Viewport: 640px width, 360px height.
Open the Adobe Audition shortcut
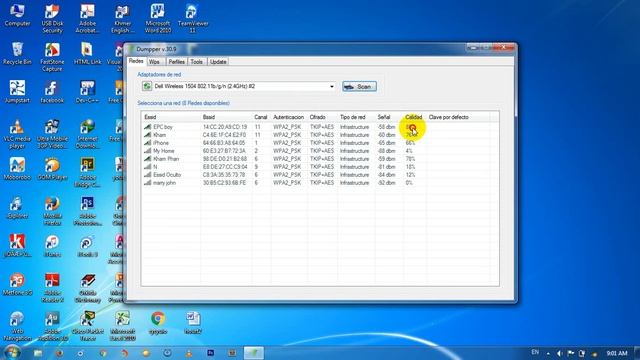[x=52, y=326]
